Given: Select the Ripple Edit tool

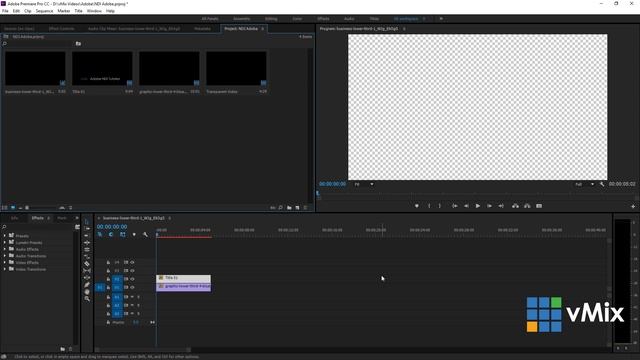Looking at the screenshot, I should 87,236.
